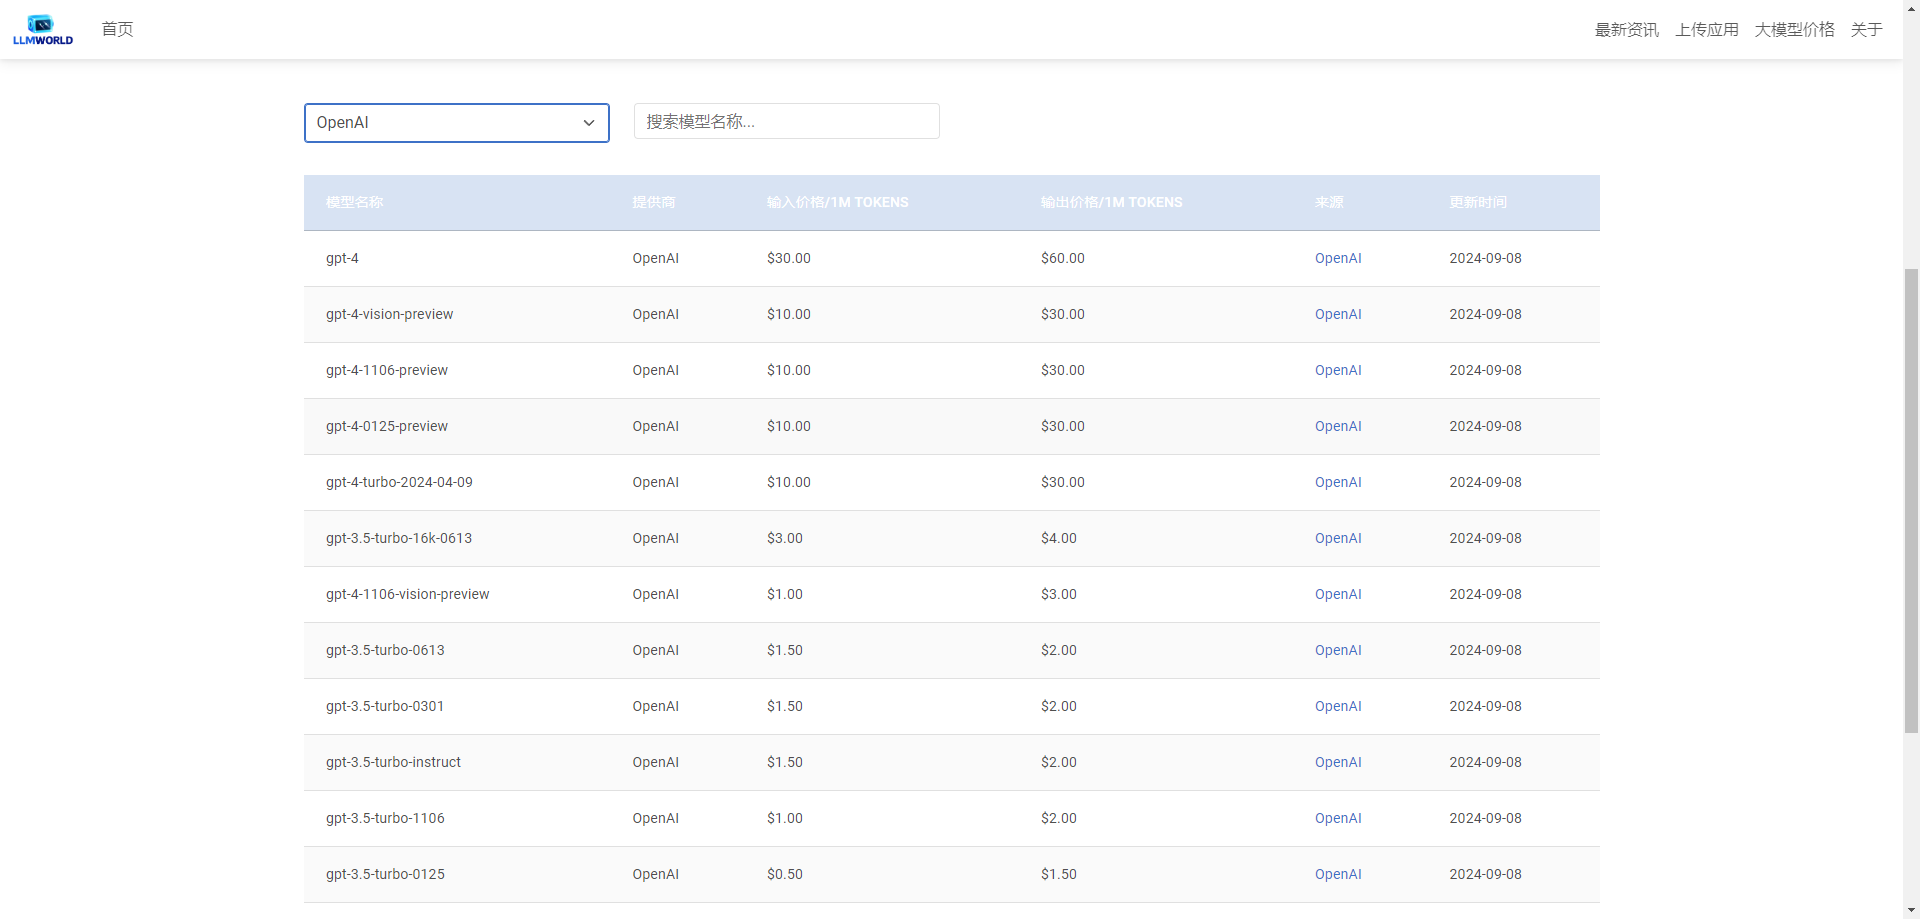Open OpenAI source link for gpt-4-vision-preview
Viewport: 1920px width, 919px height.
(1338, 314)
